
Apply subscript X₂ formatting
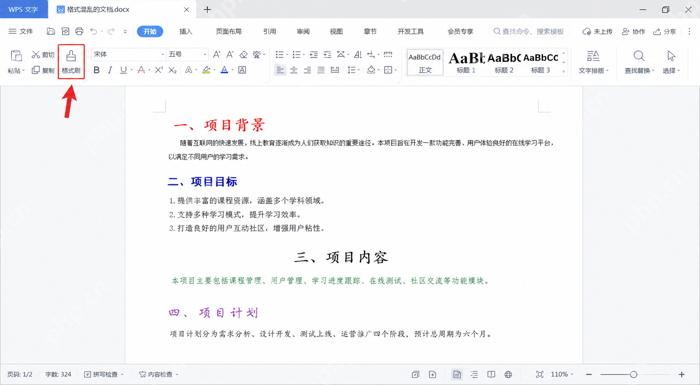[x=172, y=70]
